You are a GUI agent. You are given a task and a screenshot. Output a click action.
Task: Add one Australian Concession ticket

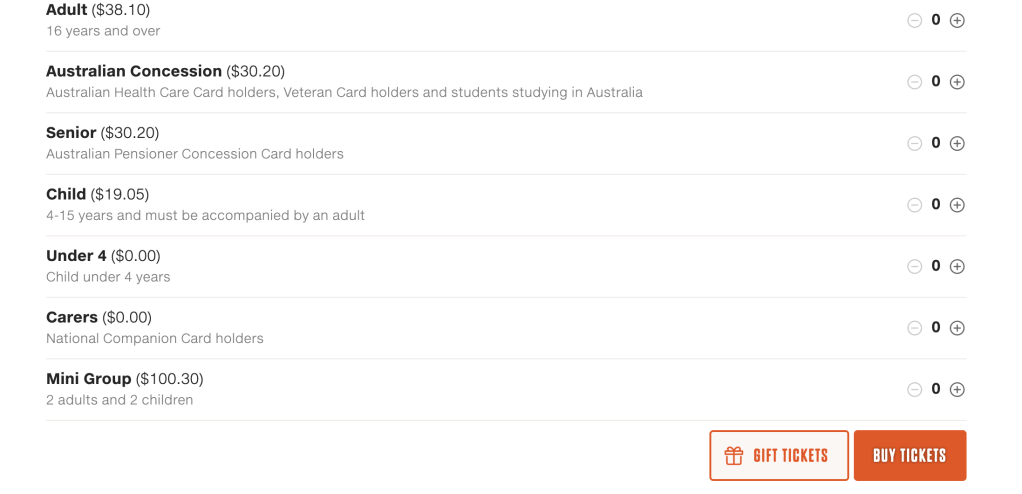point(957,82)
